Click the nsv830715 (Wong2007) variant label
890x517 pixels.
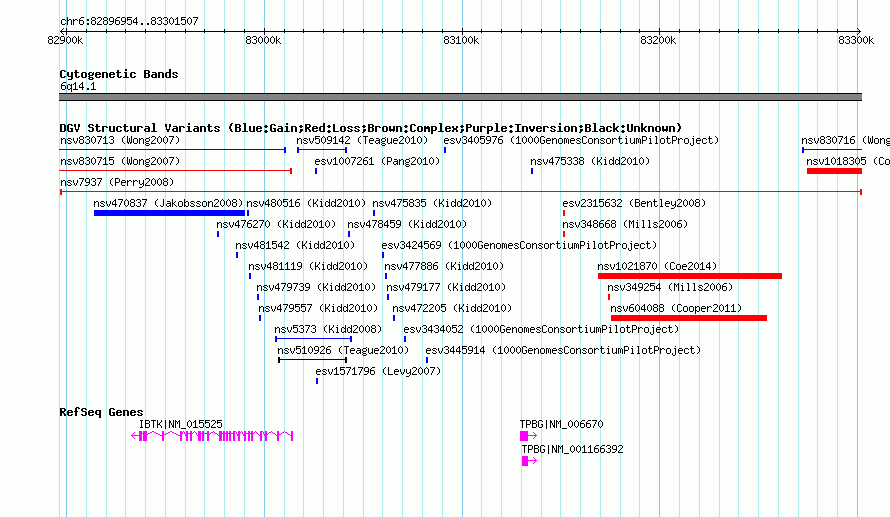pyautogui.click(x=120, y=161)
